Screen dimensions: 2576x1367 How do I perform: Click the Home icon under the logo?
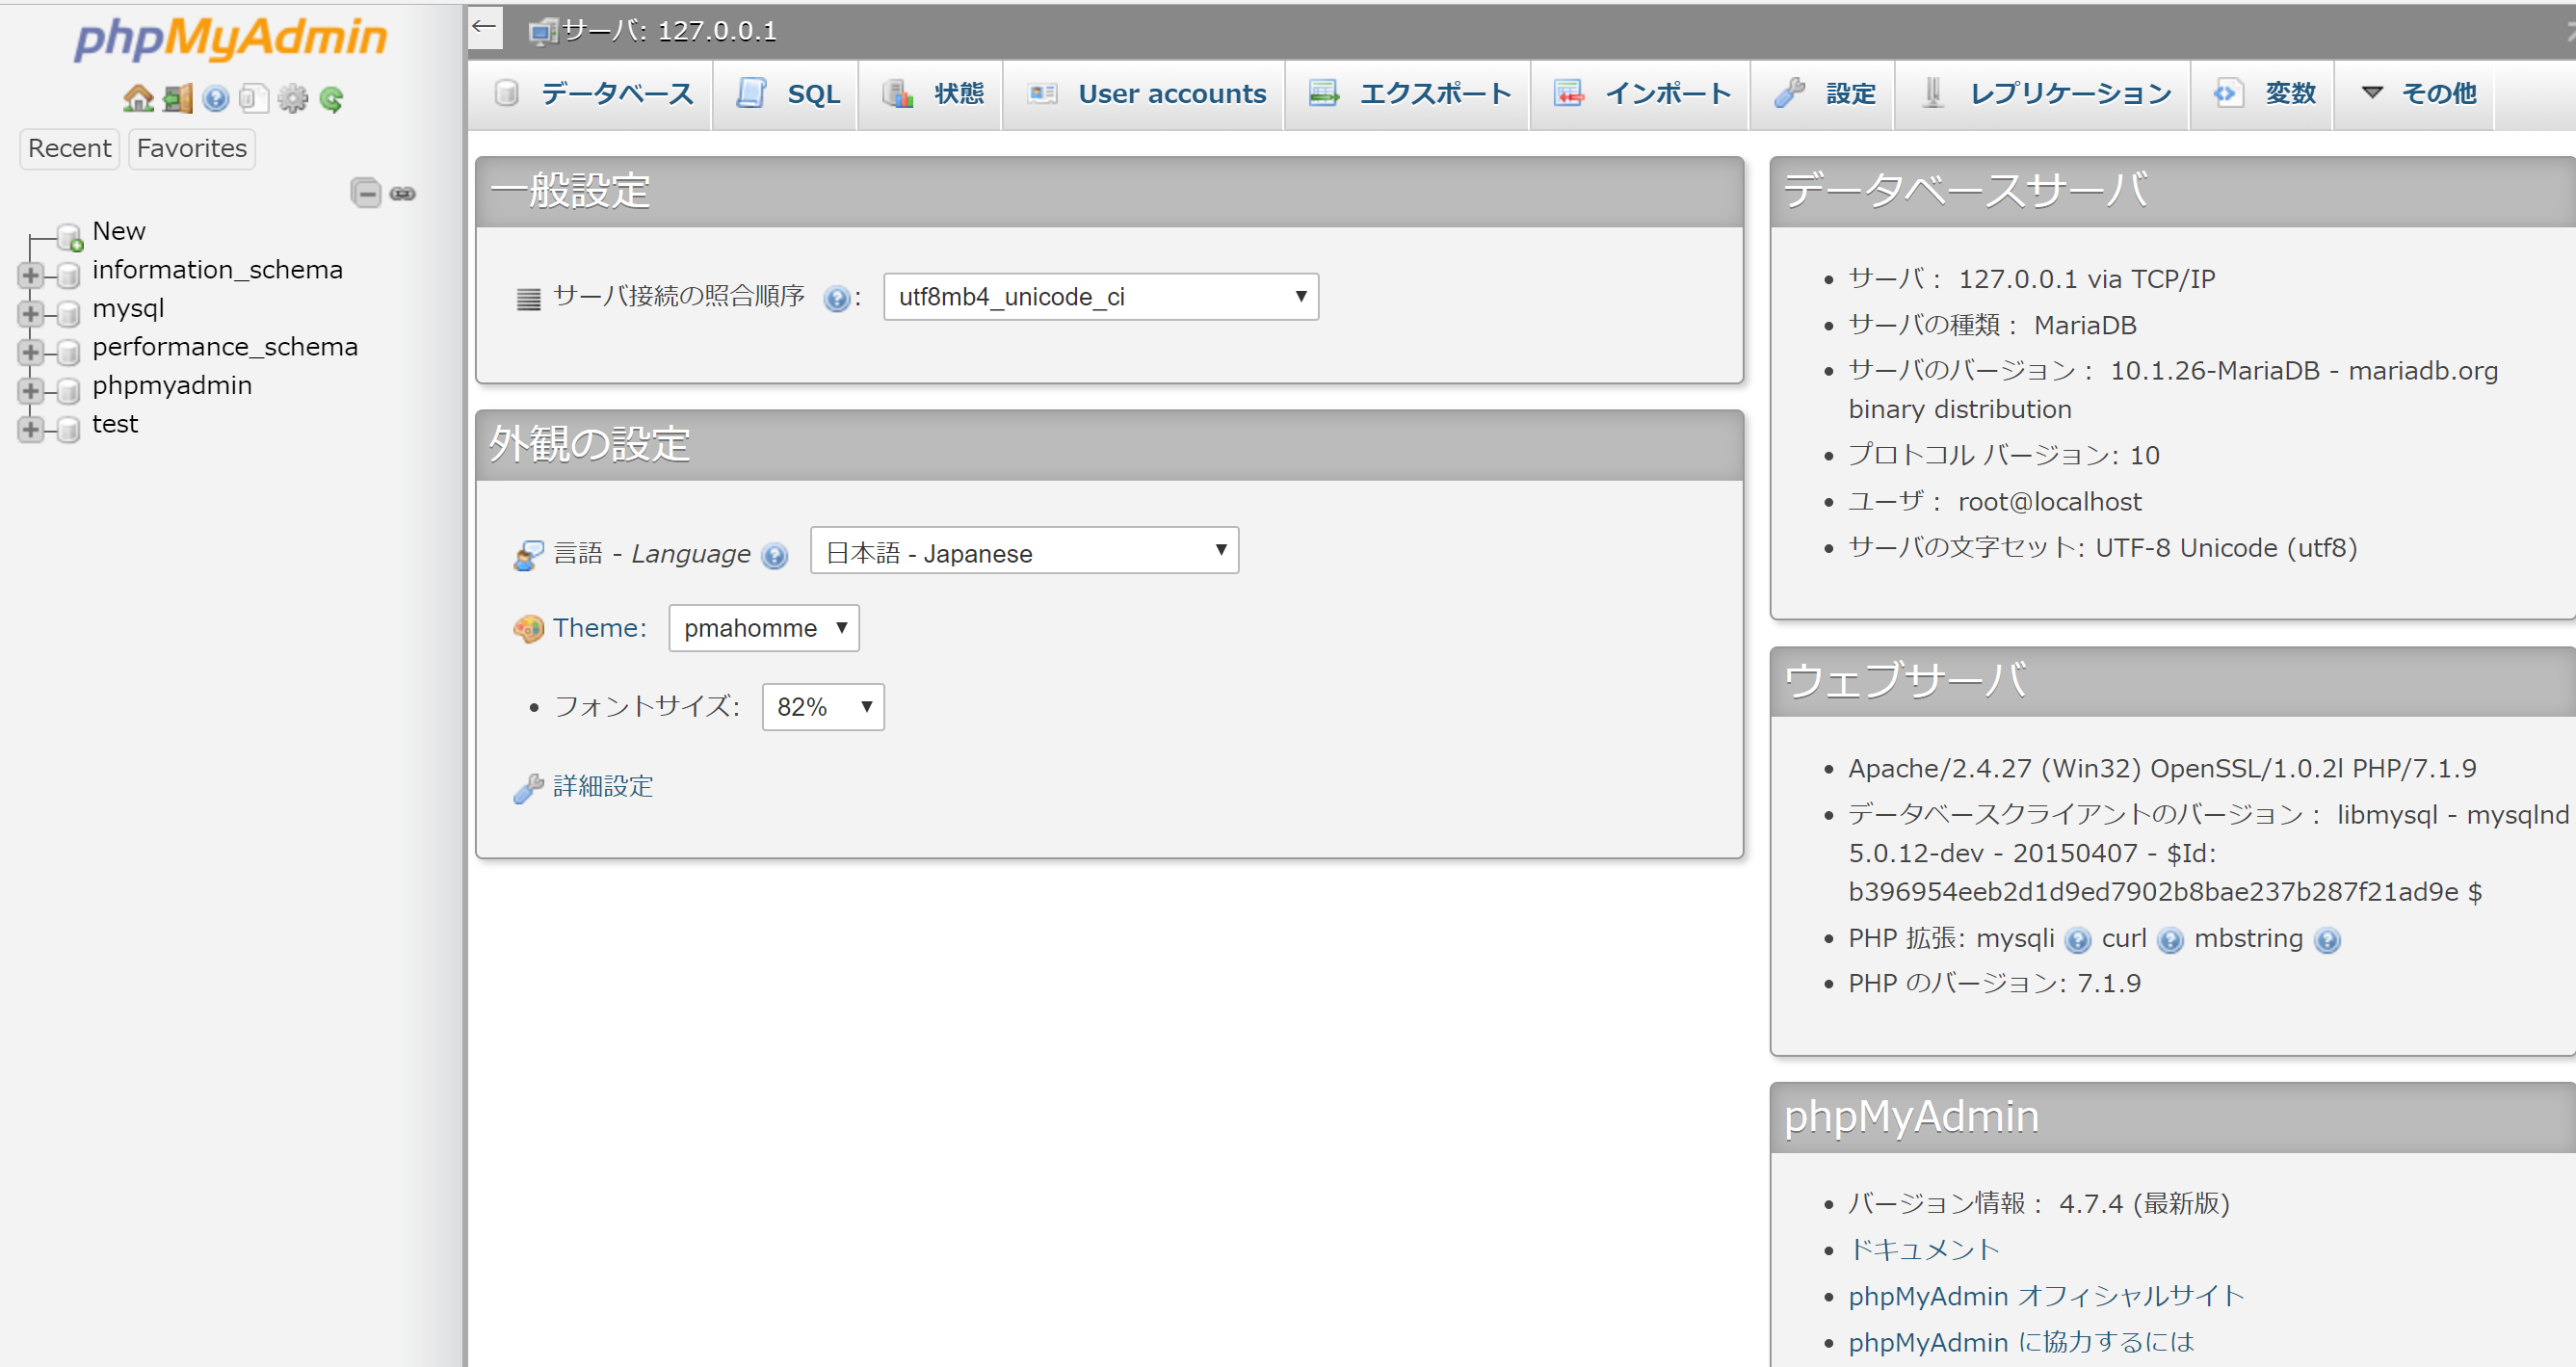pos(138,98)
